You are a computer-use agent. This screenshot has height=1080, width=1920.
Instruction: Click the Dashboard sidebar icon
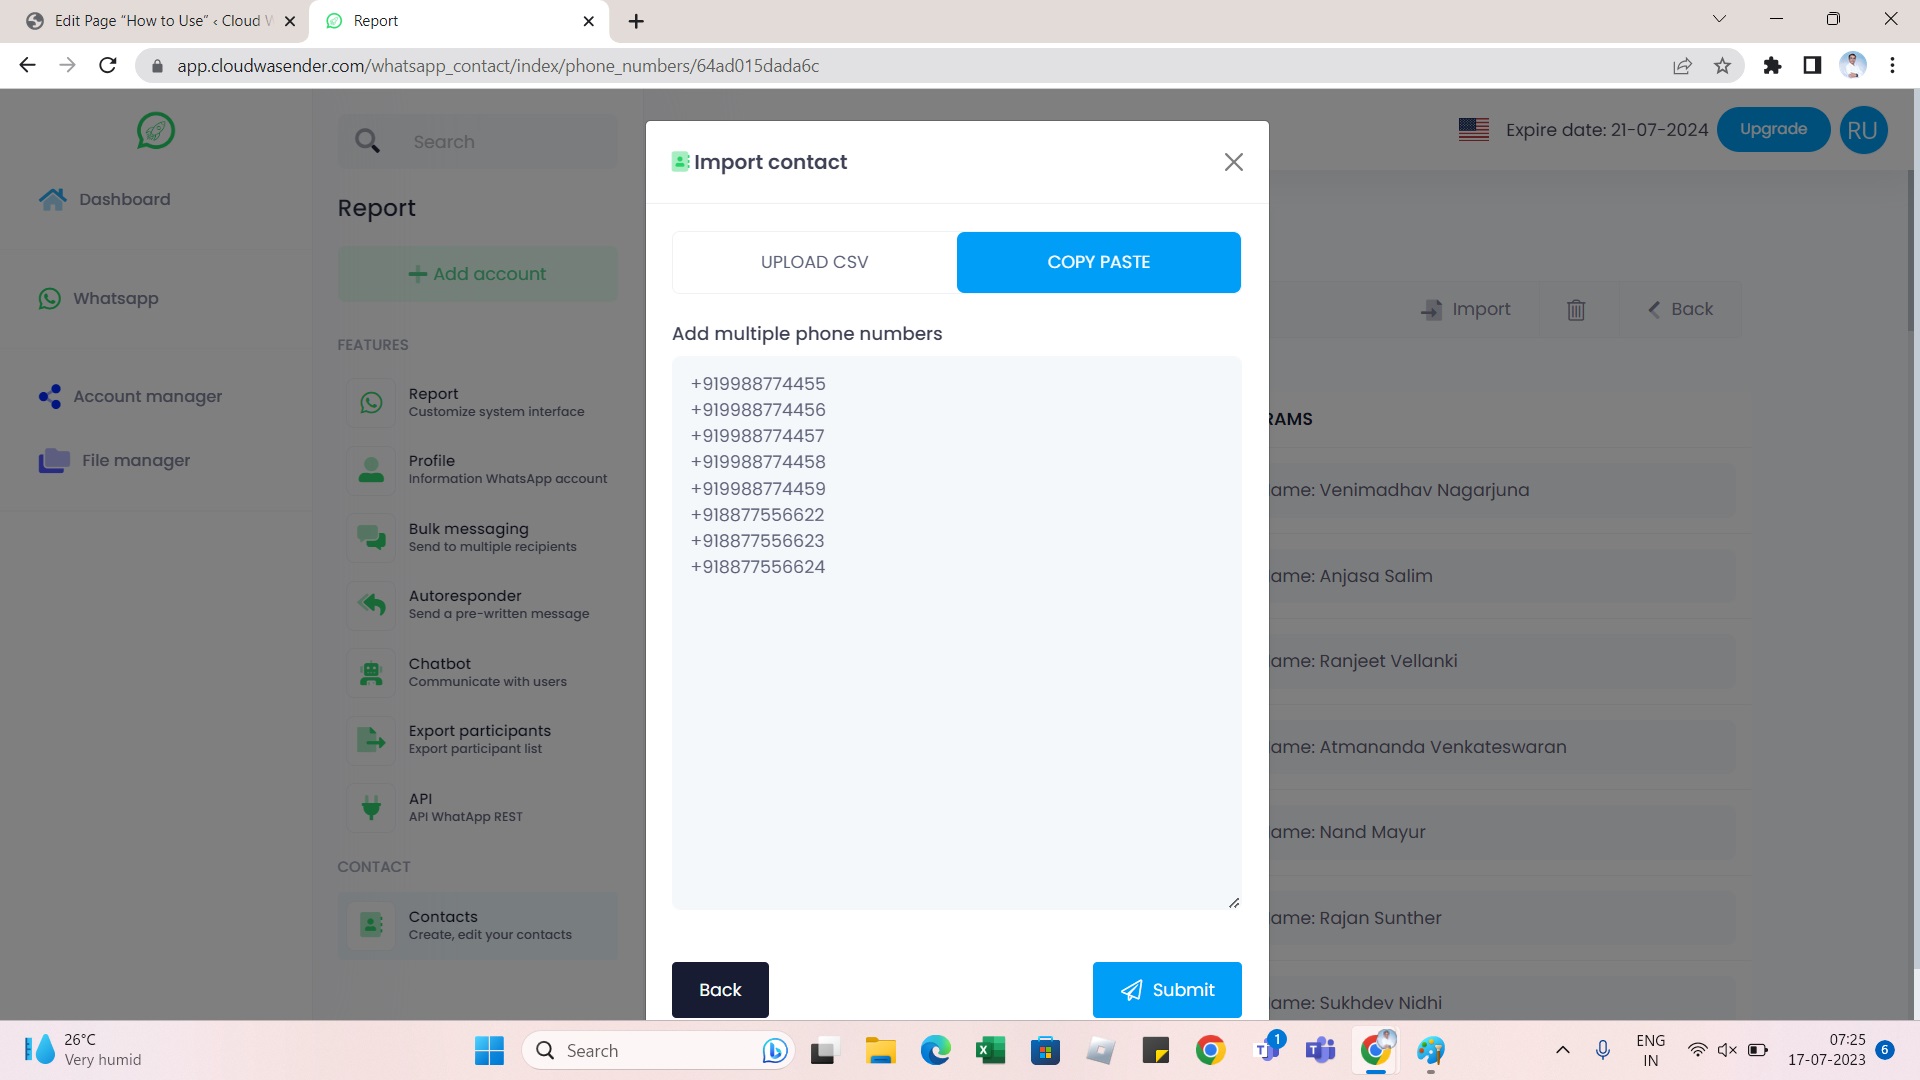pos(51,199)
